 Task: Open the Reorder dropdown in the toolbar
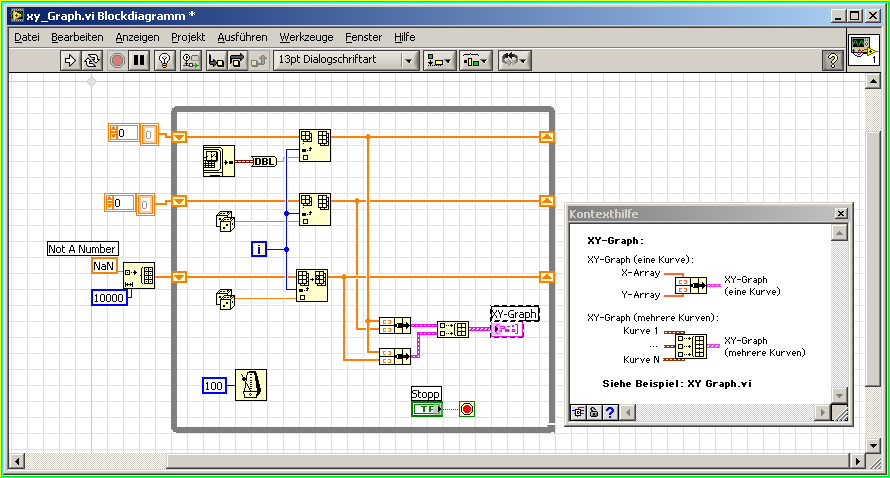tap(513, 60)
